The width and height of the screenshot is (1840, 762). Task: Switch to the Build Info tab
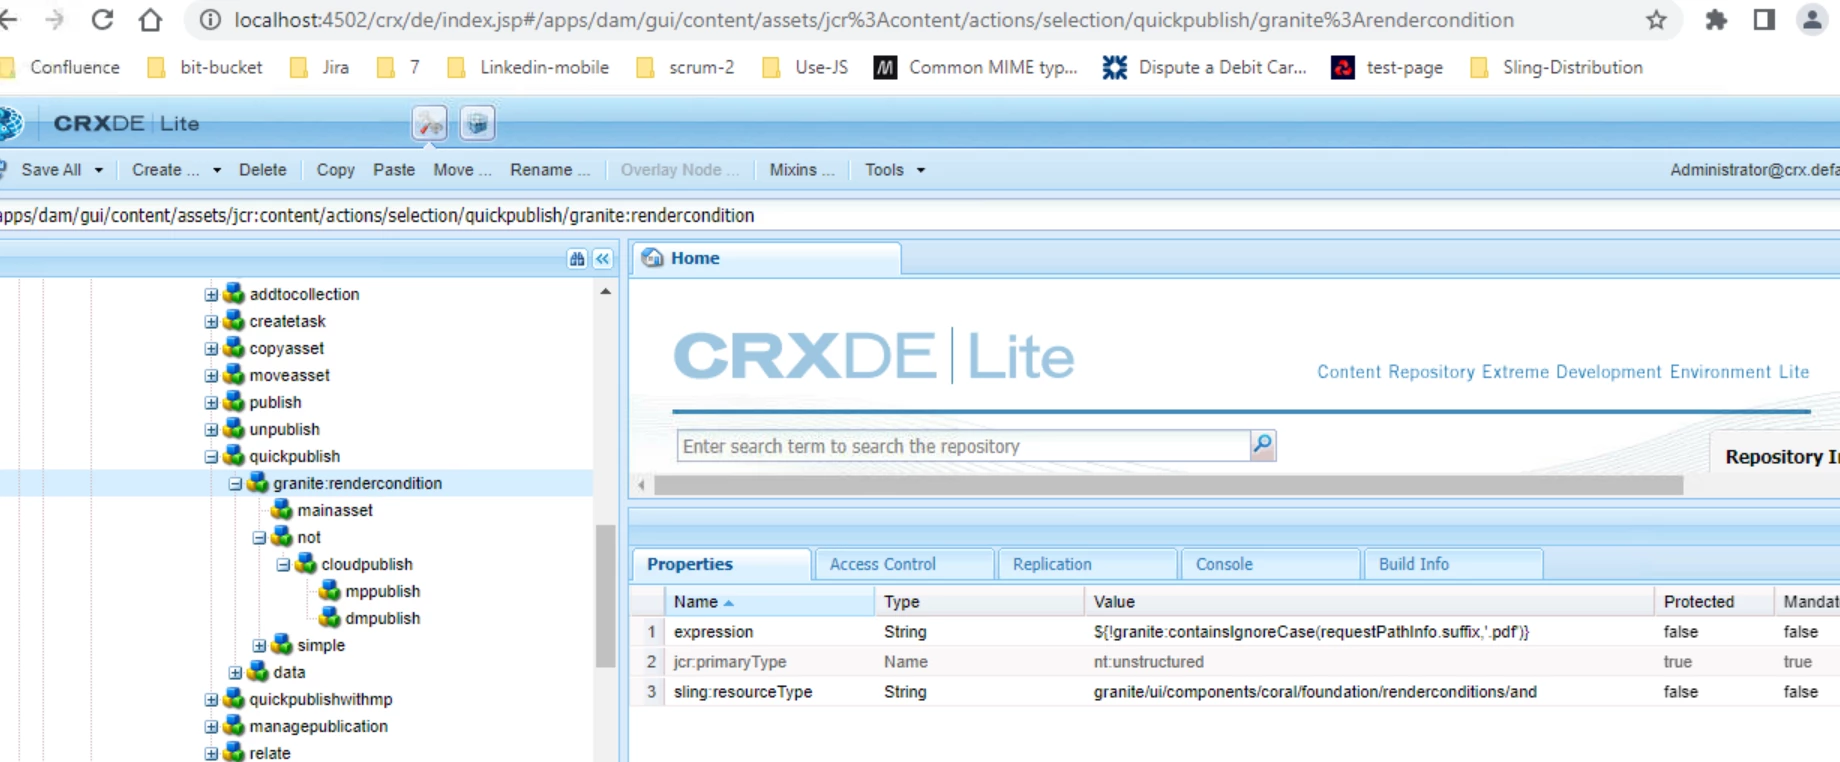click(x=1454, y=564)
